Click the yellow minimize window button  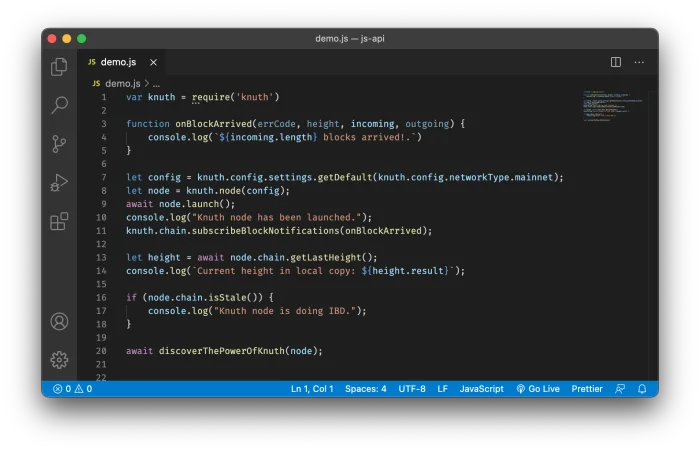coord(67,38)
